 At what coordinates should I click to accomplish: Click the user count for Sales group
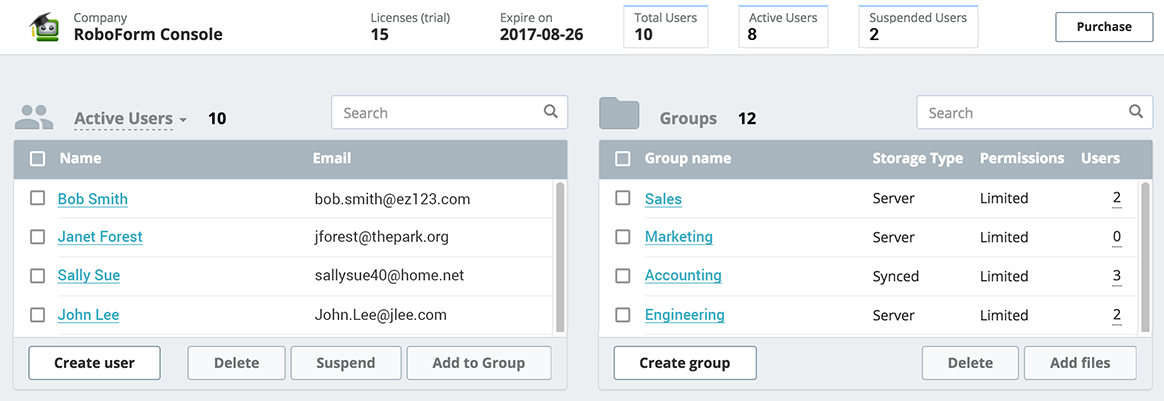point(1116,198)
